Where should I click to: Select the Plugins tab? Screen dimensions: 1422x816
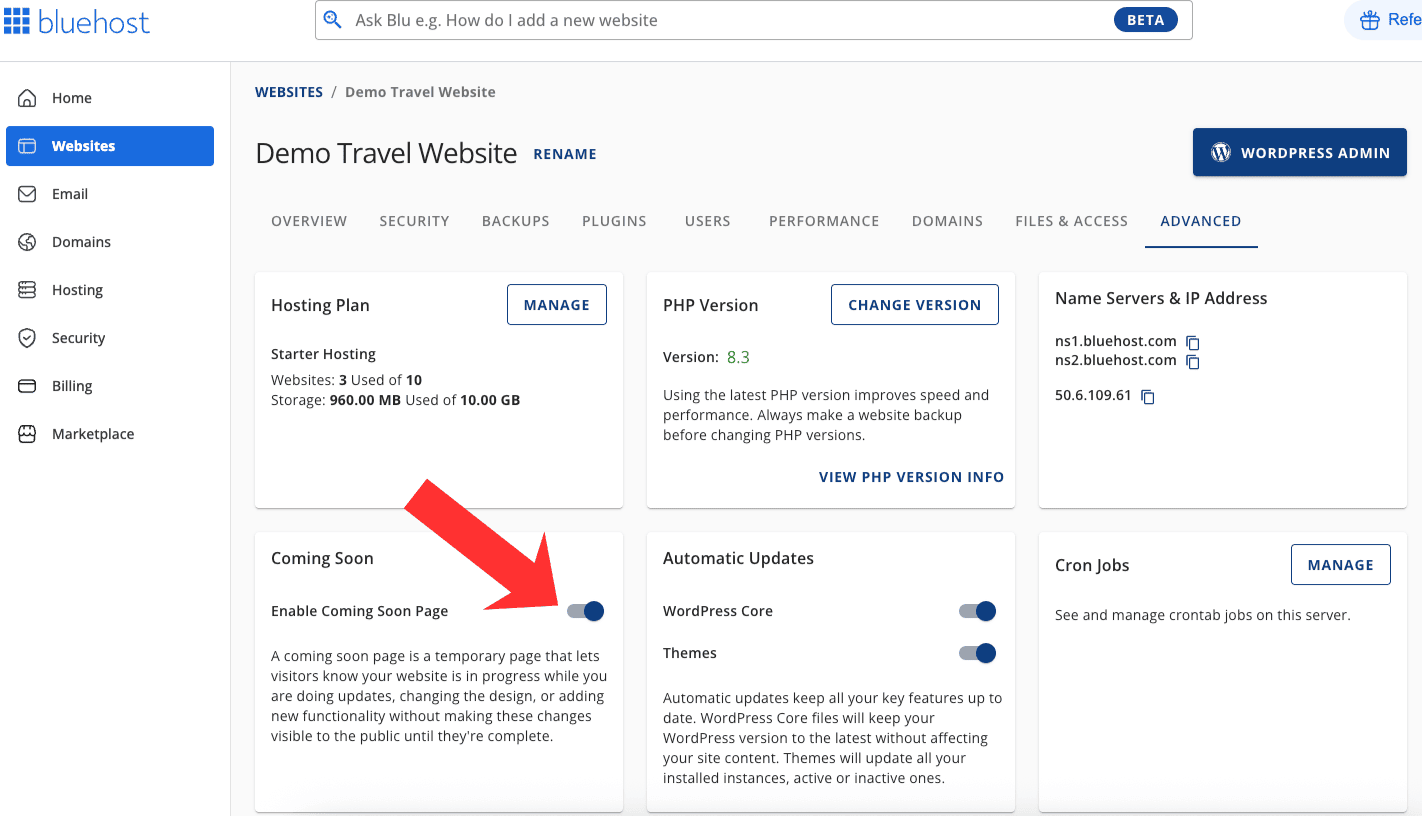pyautogui.click(x=614, y=221)
